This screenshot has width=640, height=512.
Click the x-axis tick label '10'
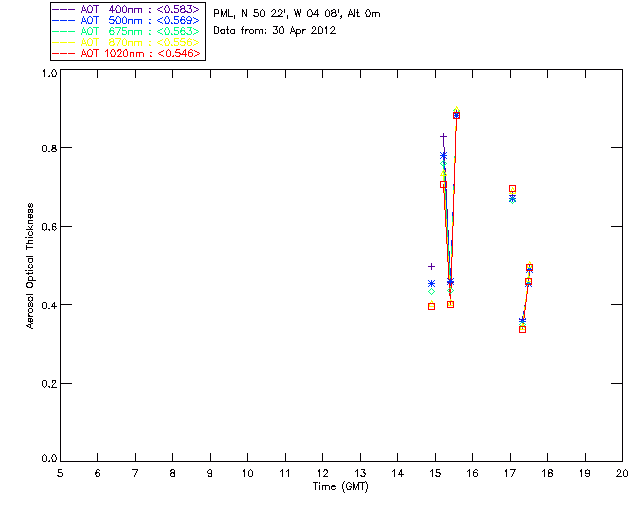click(x=247, y=473)
